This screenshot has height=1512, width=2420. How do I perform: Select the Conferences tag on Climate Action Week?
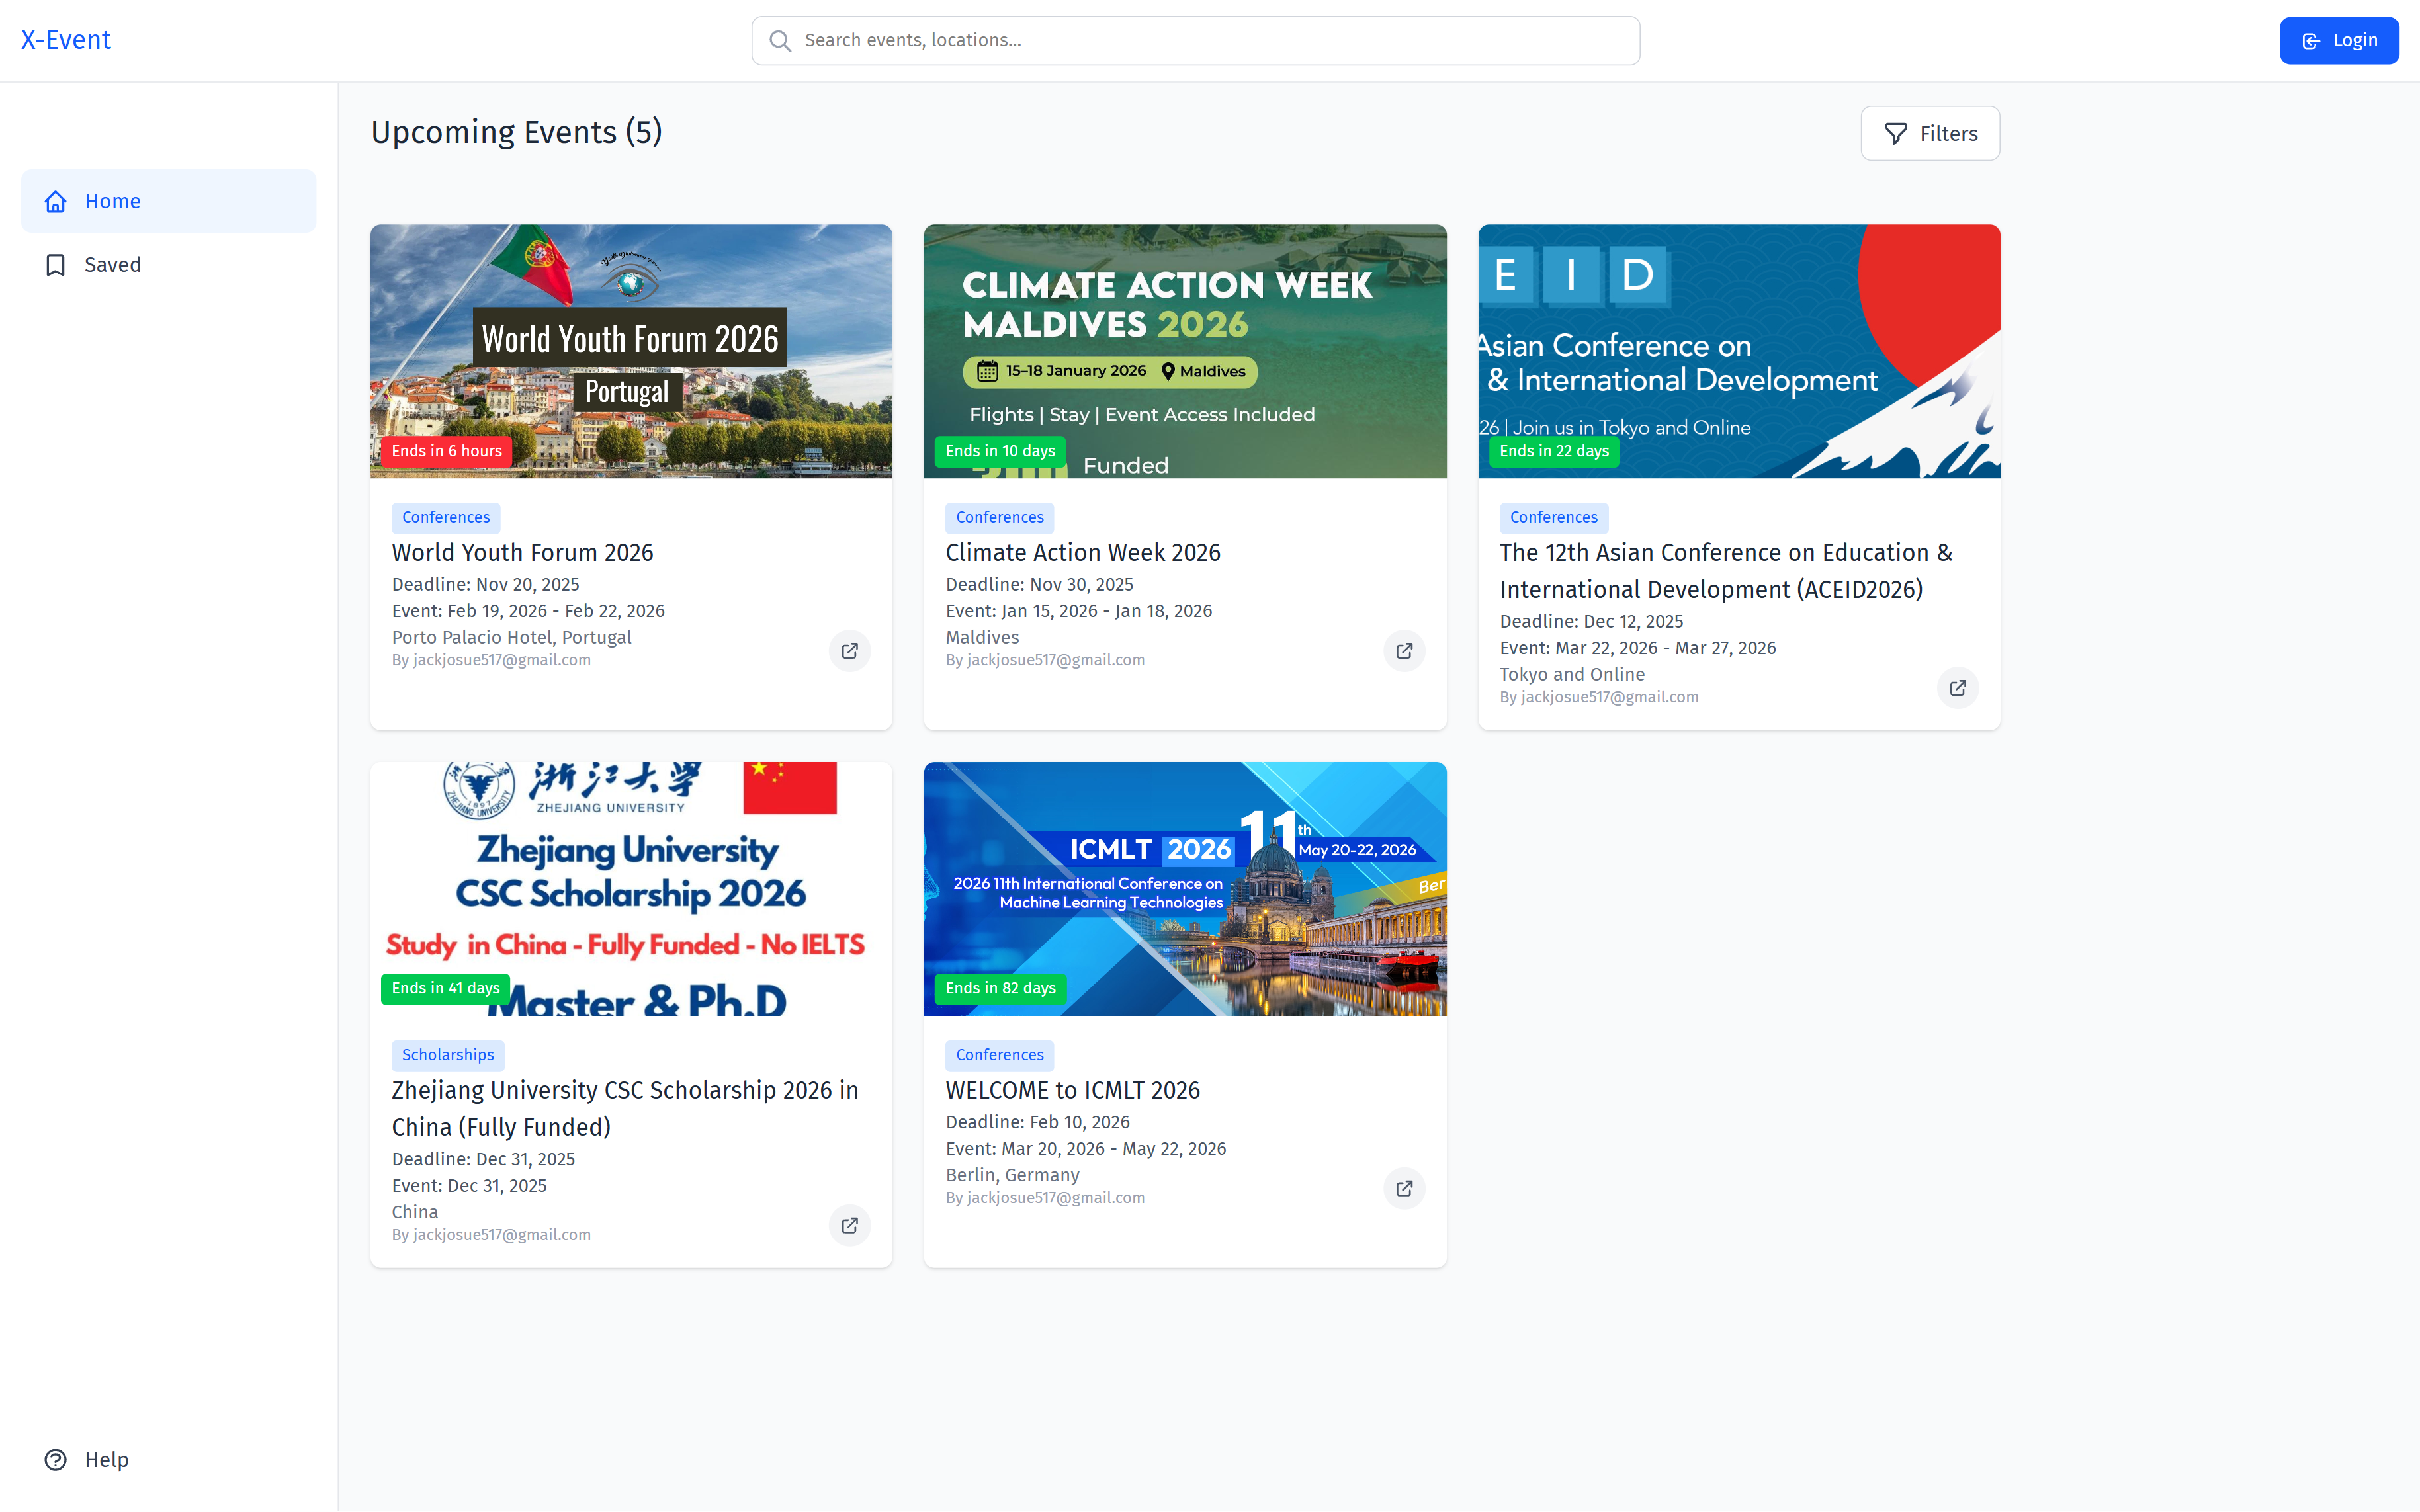coord(999,517)
